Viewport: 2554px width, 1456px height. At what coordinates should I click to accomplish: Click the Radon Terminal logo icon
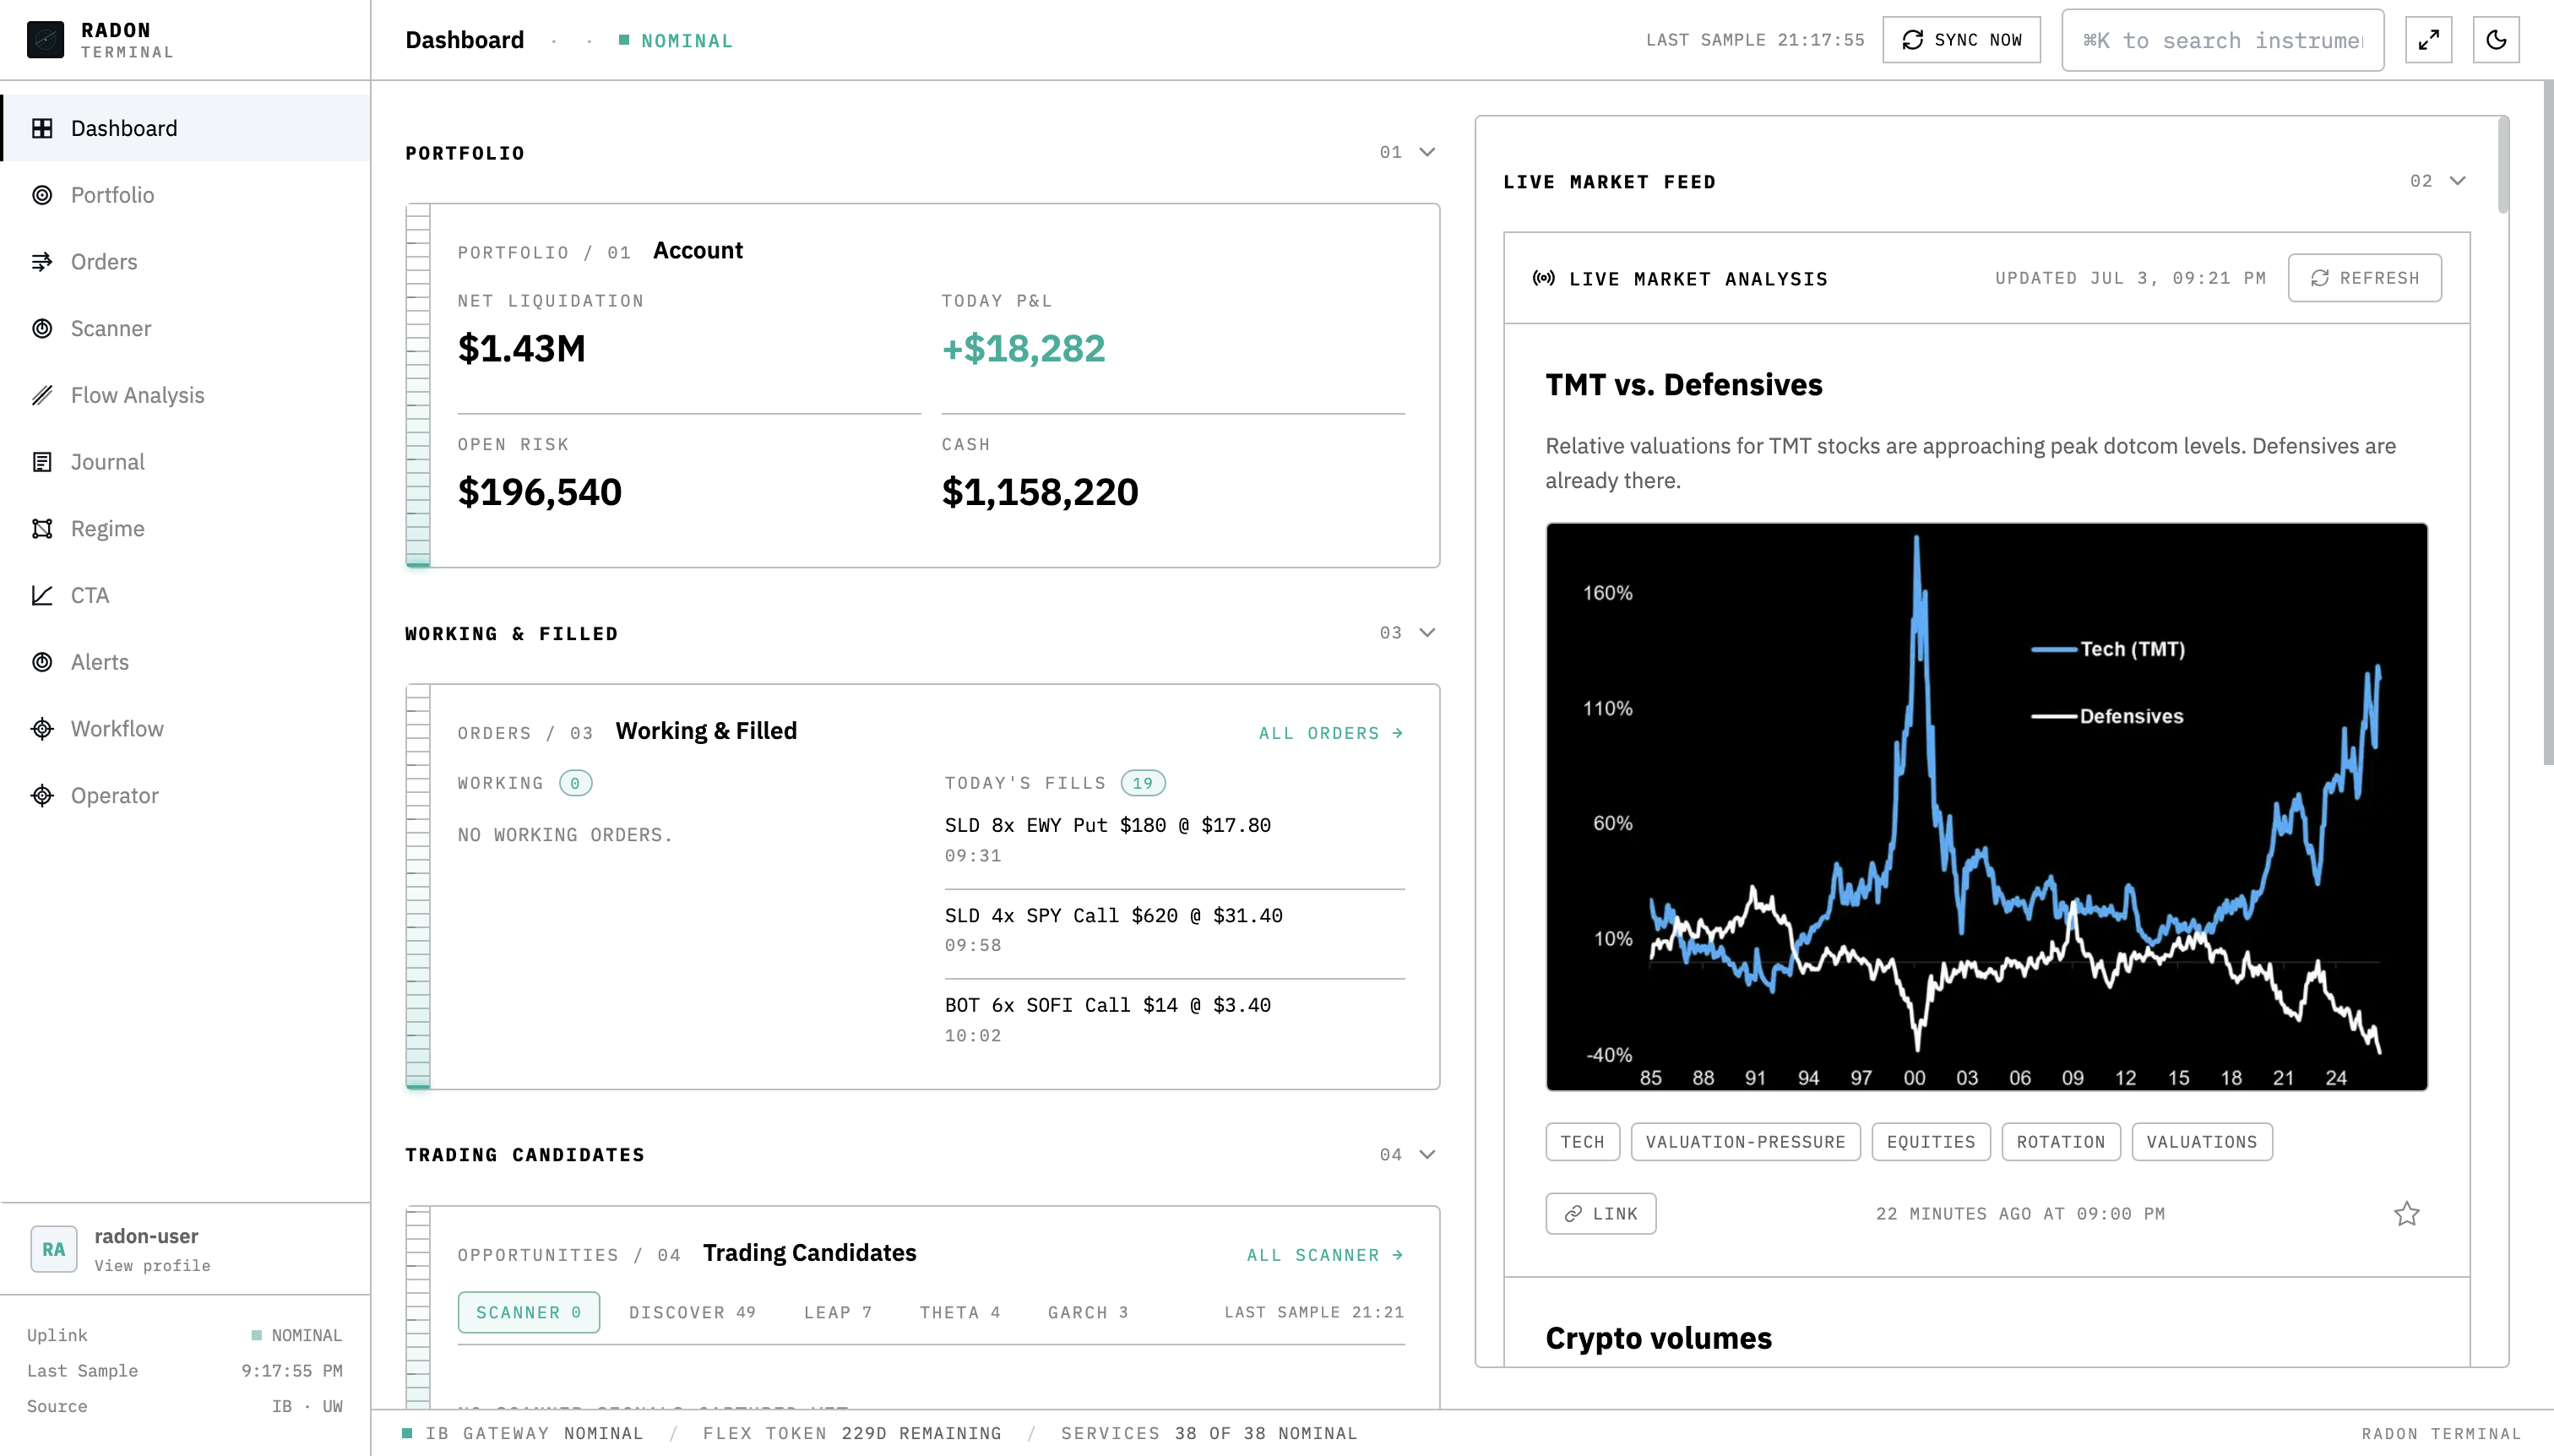(x=45, y=40)
